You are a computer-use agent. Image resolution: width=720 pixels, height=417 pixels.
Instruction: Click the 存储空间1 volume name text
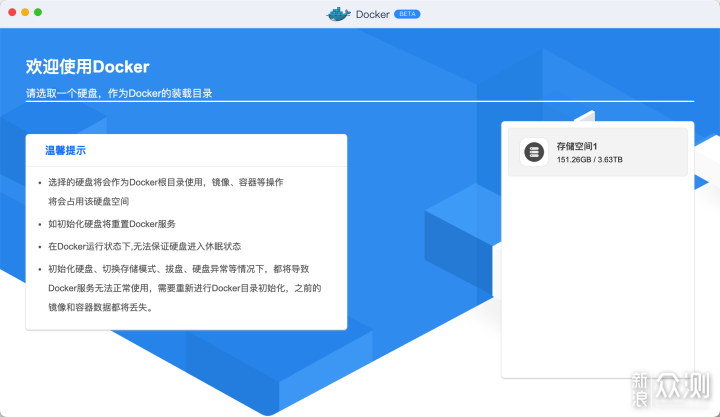(x=577, y=147)
